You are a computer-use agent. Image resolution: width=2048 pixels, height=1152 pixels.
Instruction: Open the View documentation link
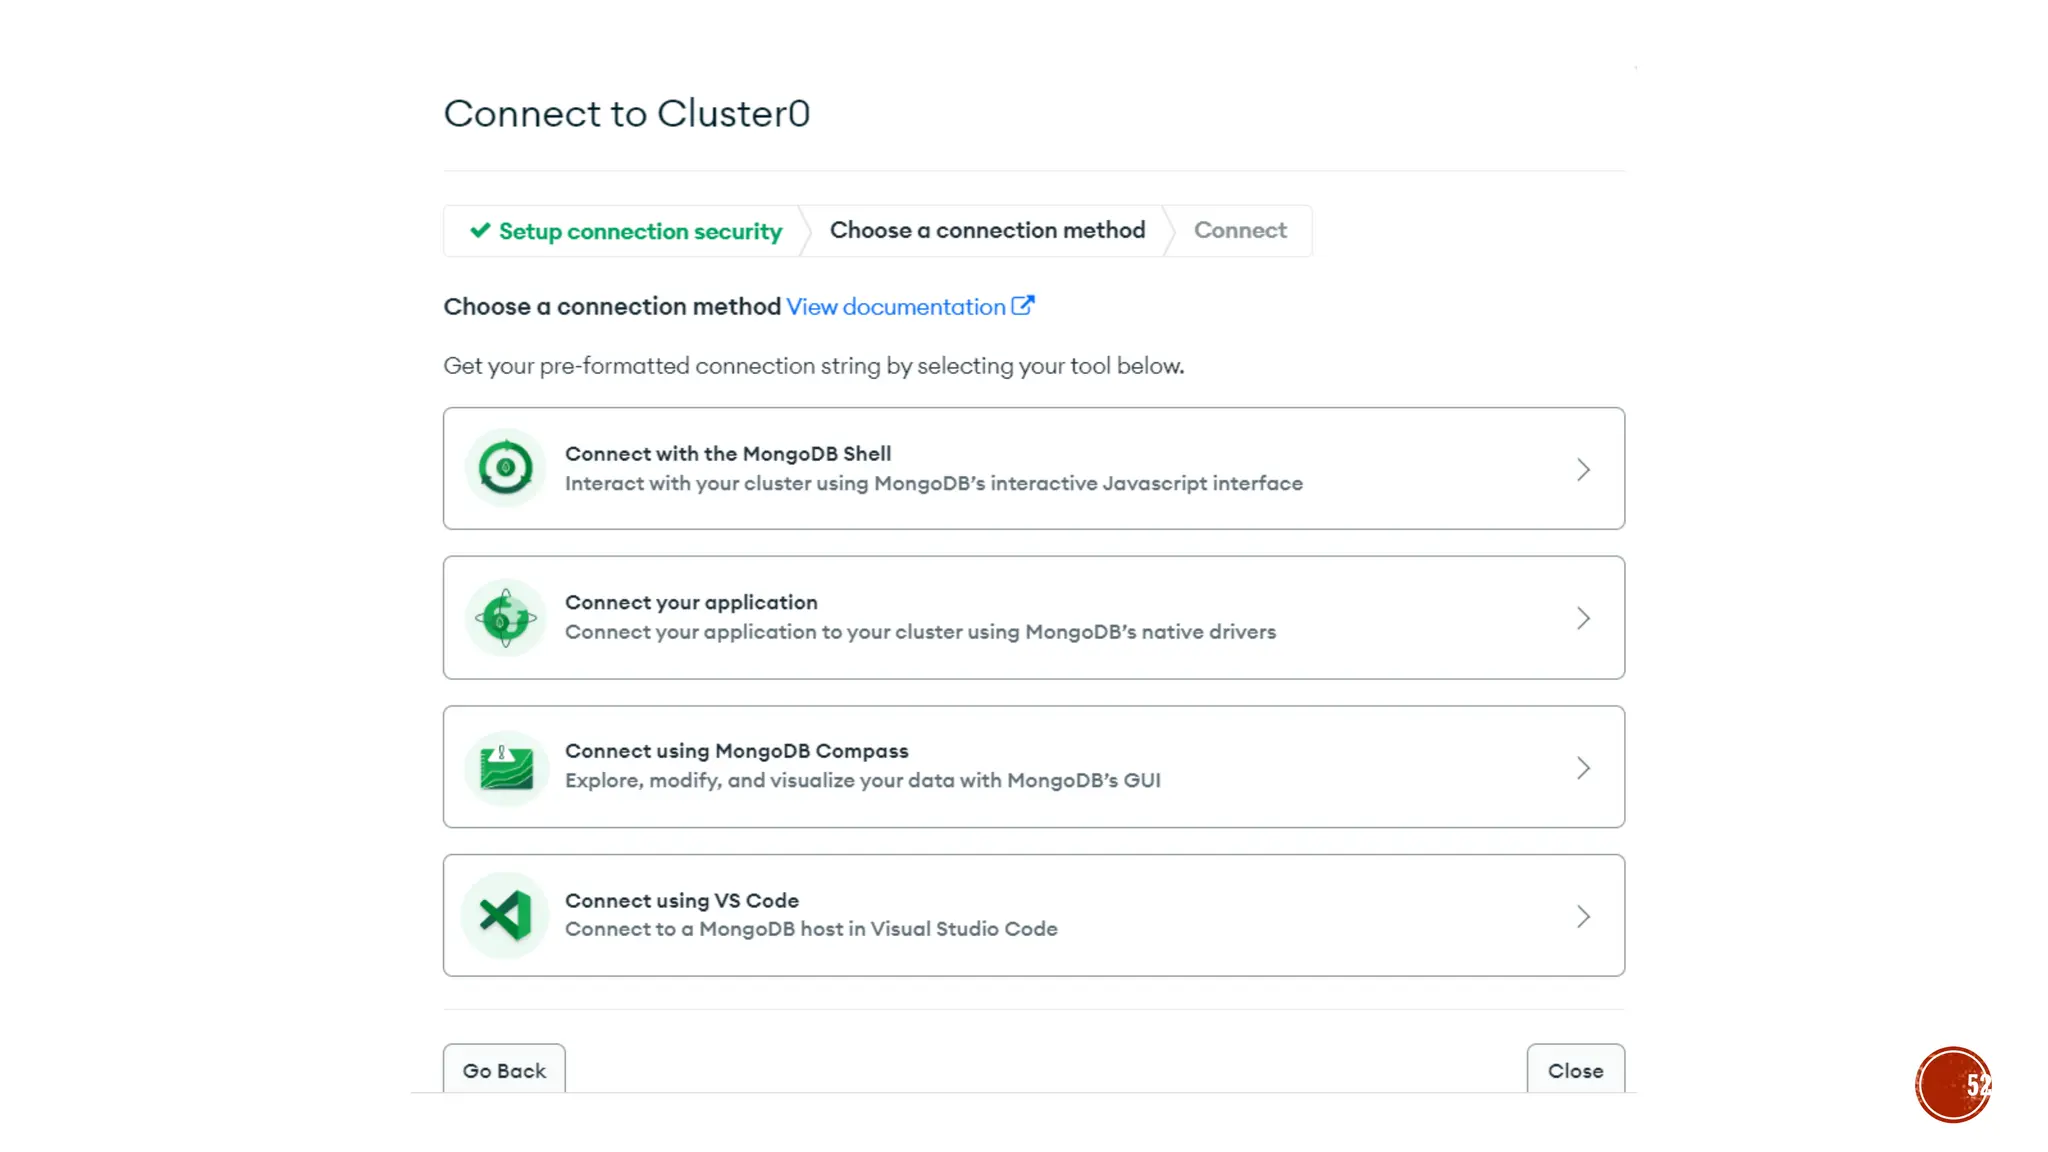coord(896,307)
